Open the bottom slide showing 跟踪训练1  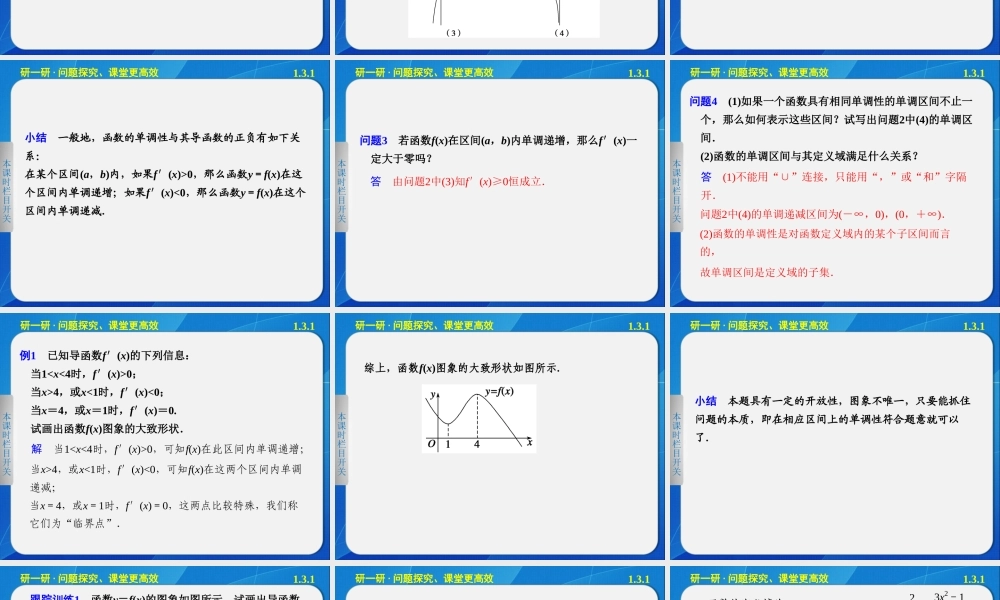tap(165, 583)
